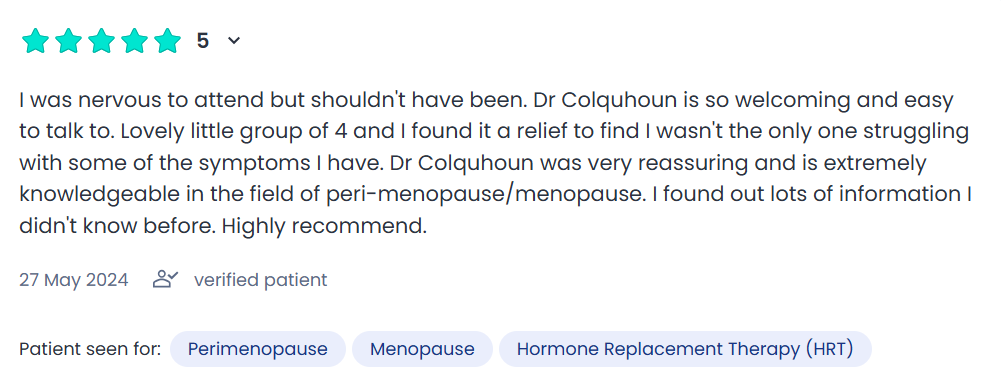Click the second teal rating star
The width and height of the screenshot is (1001, 380).
click(68, 41)
